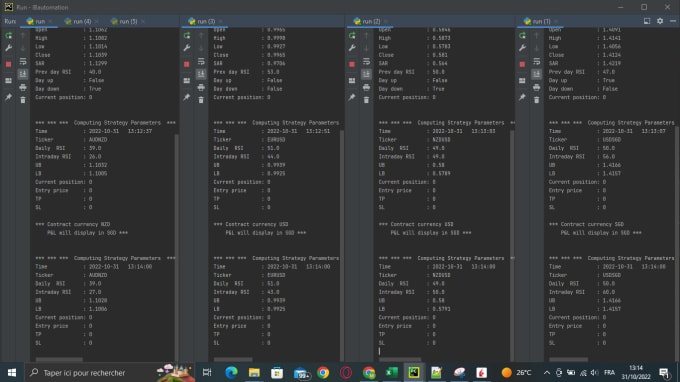Screen dimensions: 680x382
Task: Open the 13:14 clock and date
Action: [636, 372]
